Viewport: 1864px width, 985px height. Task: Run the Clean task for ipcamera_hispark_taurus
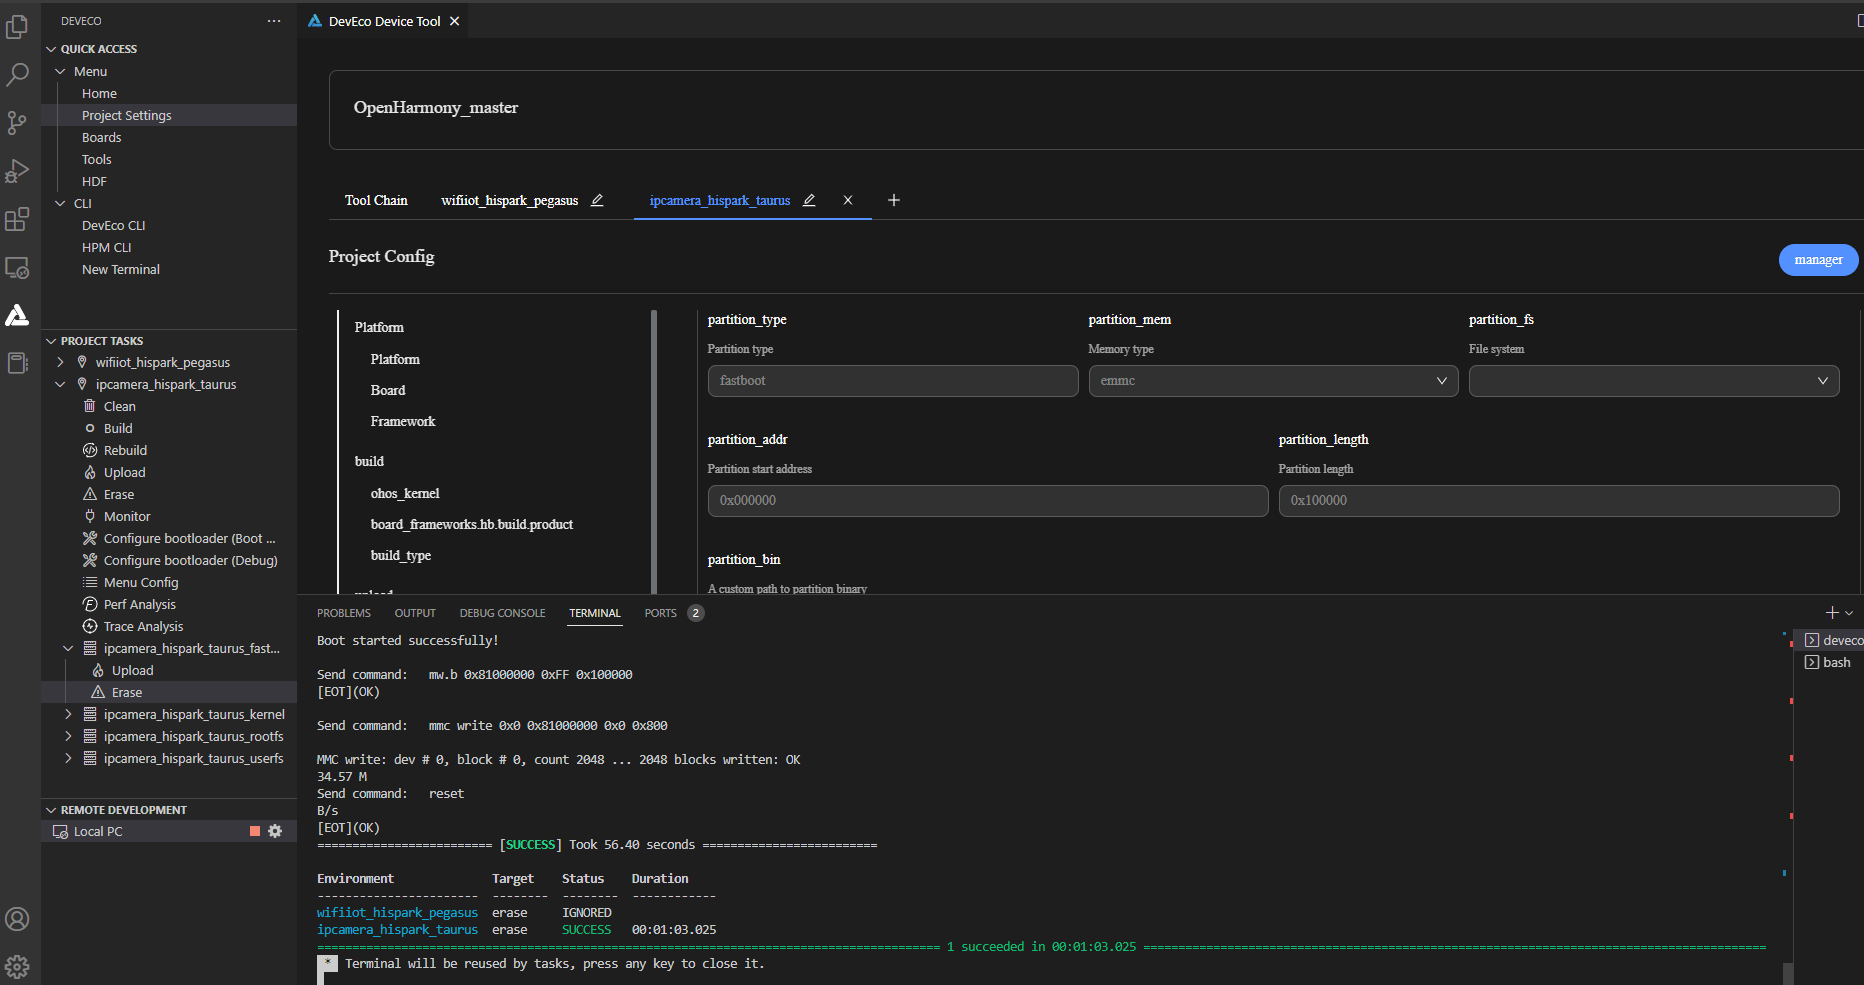pyautogui.click(x=119, y=406)
